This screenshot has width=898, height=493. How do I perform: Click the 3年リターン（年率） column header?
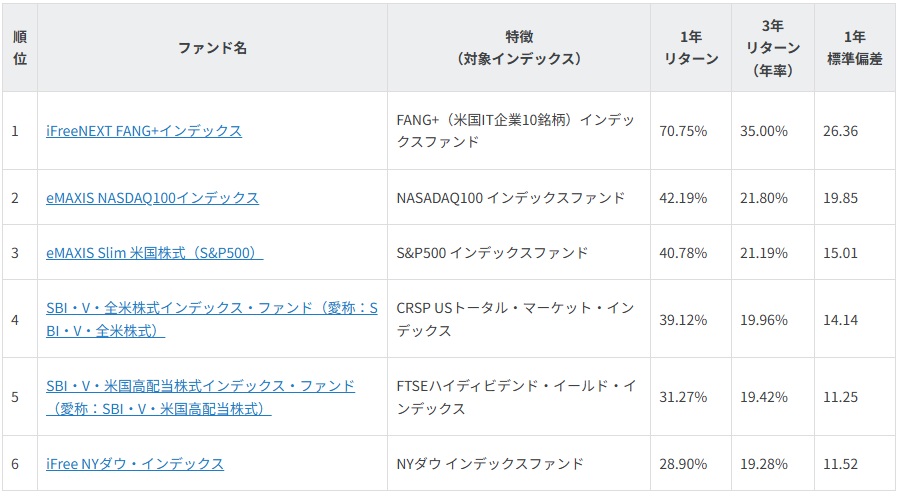pyautogui.click(x=772, y=48)
